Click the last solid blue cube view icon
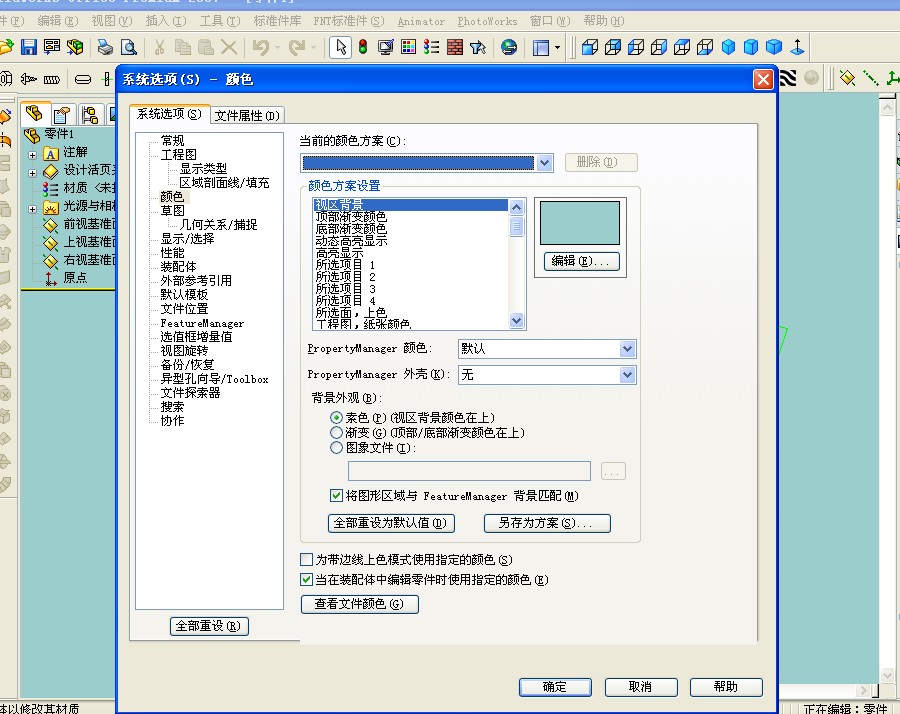The height and width of the screenshot is (714, 900). [x=774, y=47]
